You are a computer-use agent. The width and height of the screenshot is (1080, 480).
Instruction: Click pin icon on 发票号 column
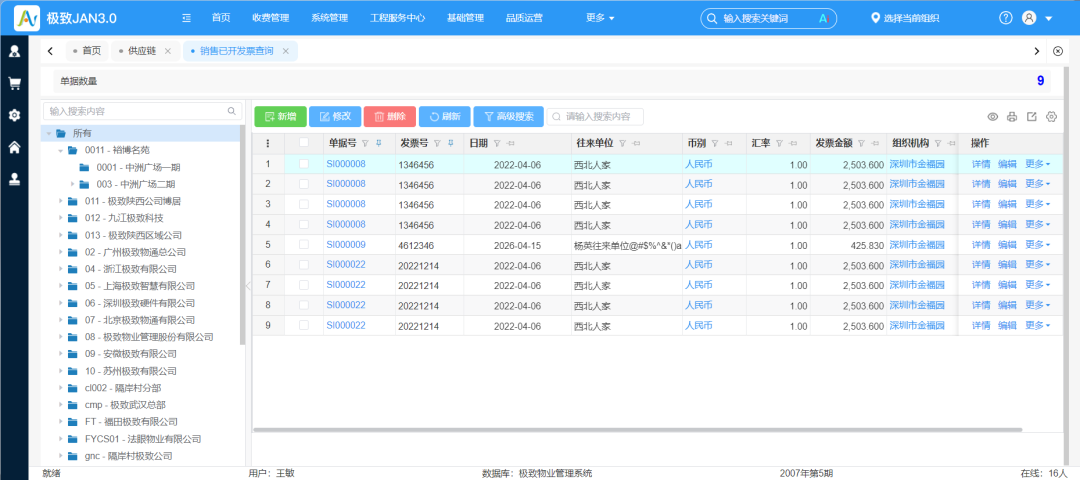(x=450, y=143)
